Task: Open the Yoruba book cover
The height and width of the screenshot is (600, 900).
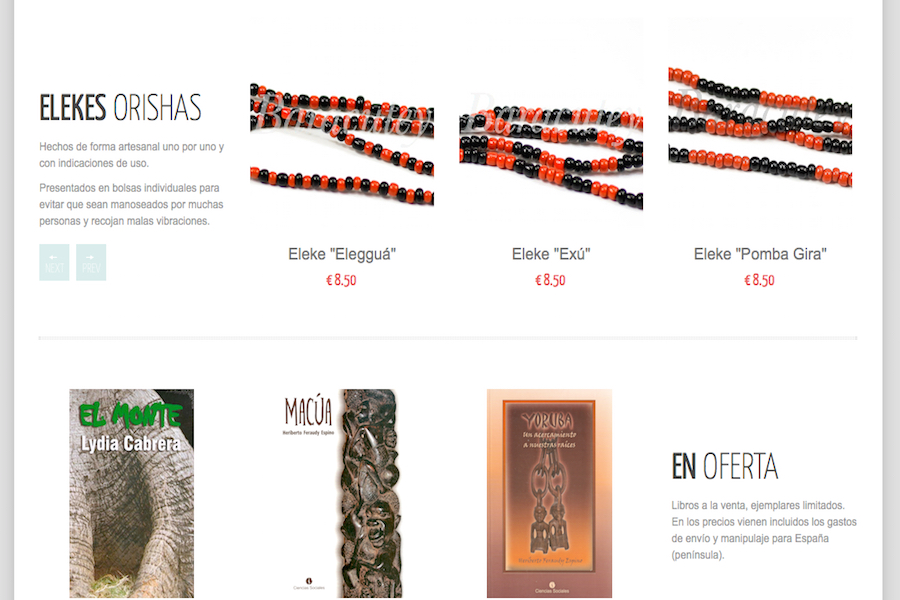Action: tap(549, 494)
